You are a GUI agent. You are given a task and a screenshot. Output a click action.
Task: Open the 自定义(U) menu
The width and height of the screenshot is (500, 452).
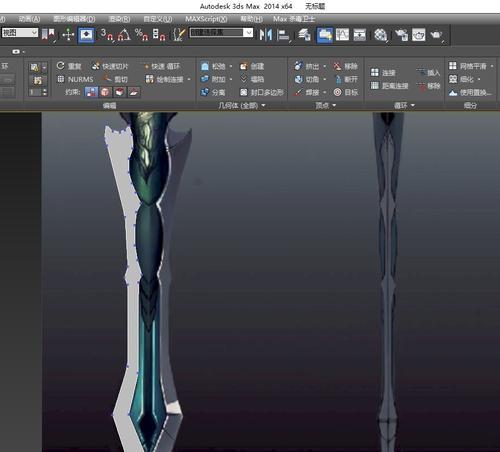click(158, 19)
